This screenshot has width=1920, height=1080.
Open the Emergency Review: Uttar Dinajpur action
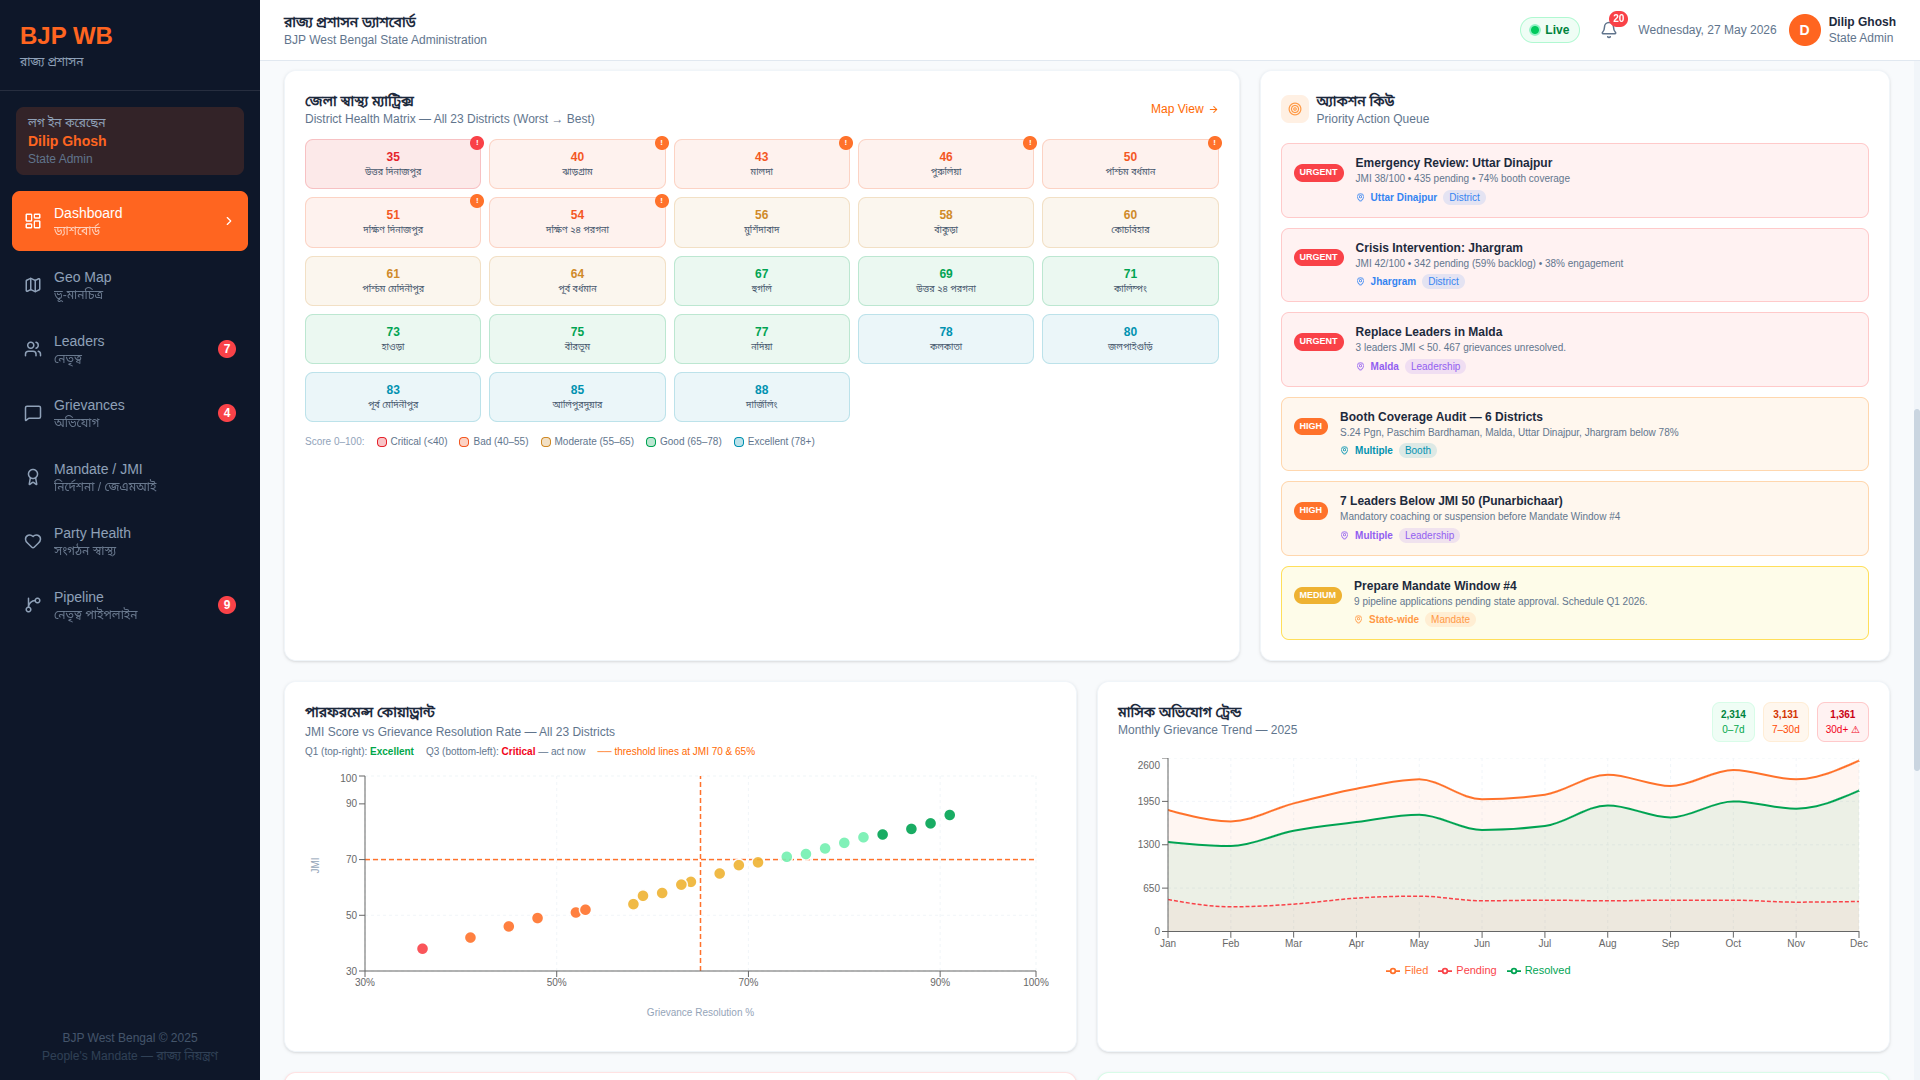[x=1574, y=180]
